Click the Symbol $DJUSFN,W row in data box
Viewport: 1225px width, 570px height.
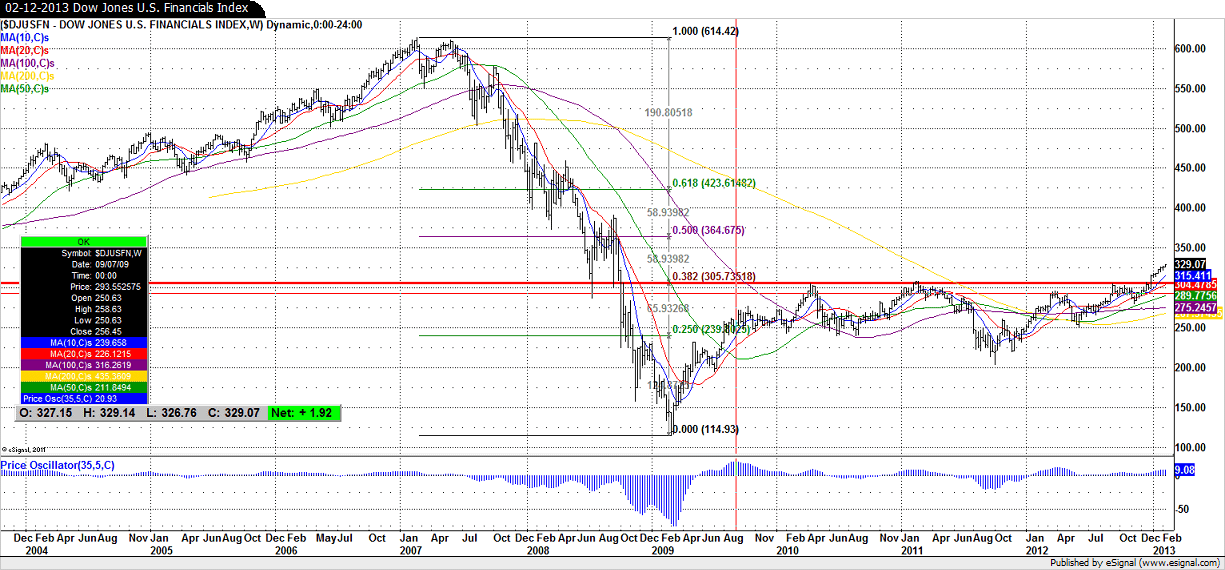coord(84,253)
